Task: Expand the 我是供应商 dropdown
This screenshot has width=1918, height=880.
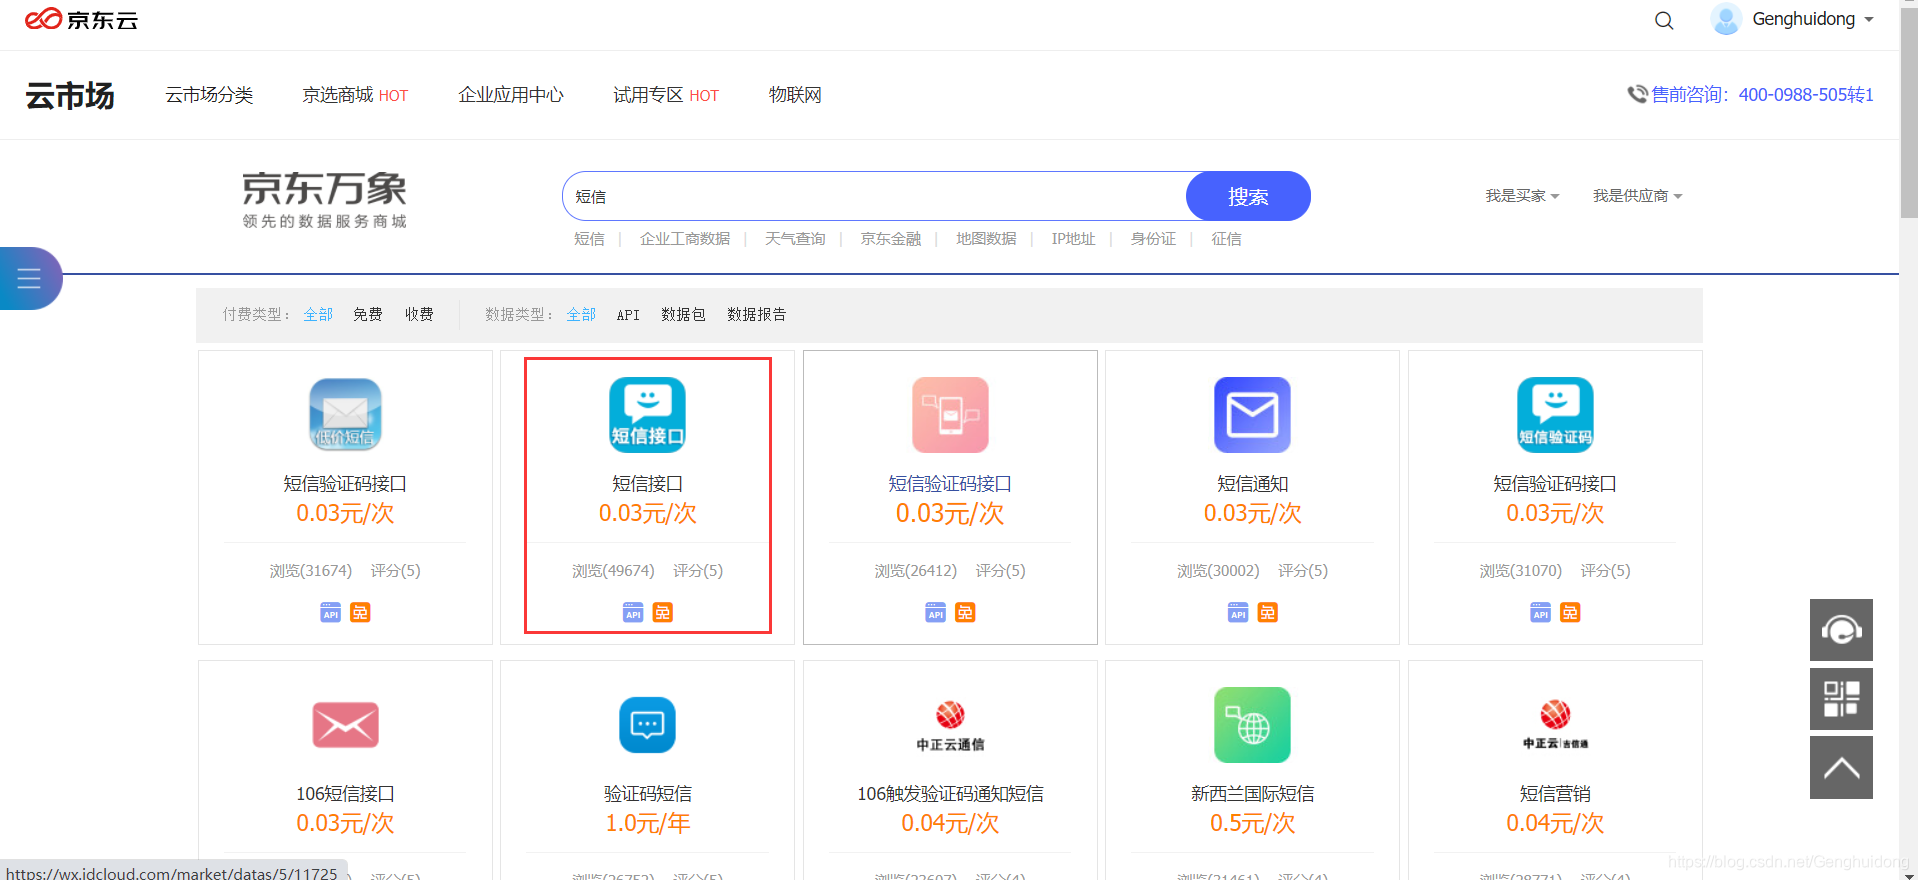Action: 1637,196
